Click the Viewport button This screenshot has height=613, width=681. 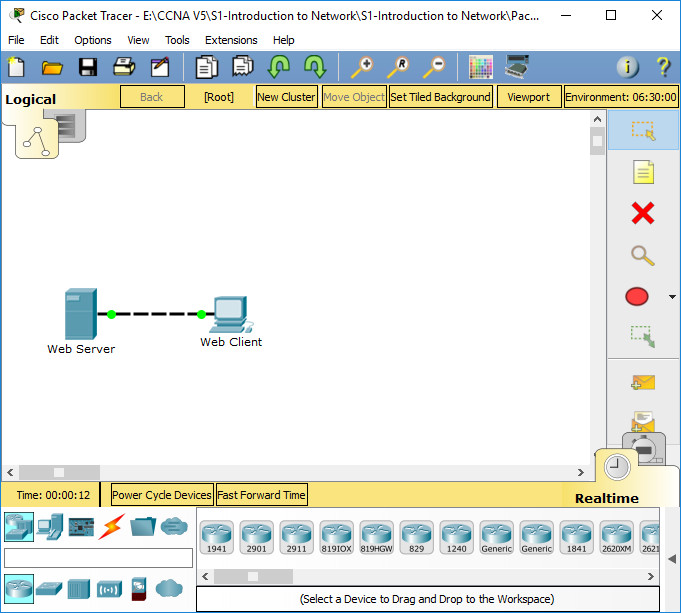point(529,97)
